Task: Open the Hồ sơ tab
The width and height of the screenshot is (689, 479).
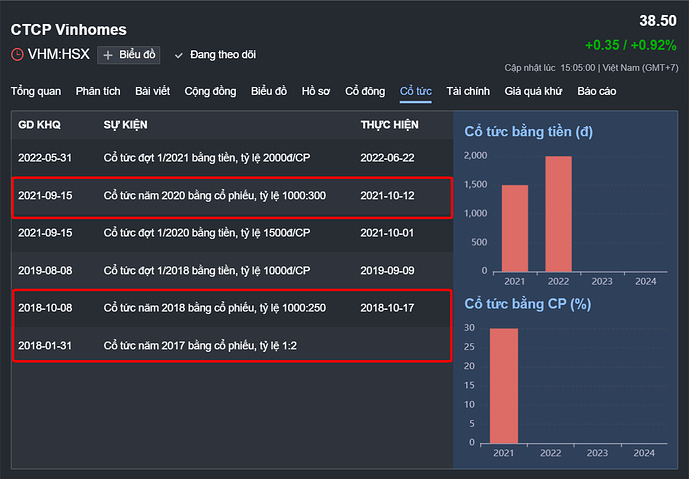Action: pos(316,91)
